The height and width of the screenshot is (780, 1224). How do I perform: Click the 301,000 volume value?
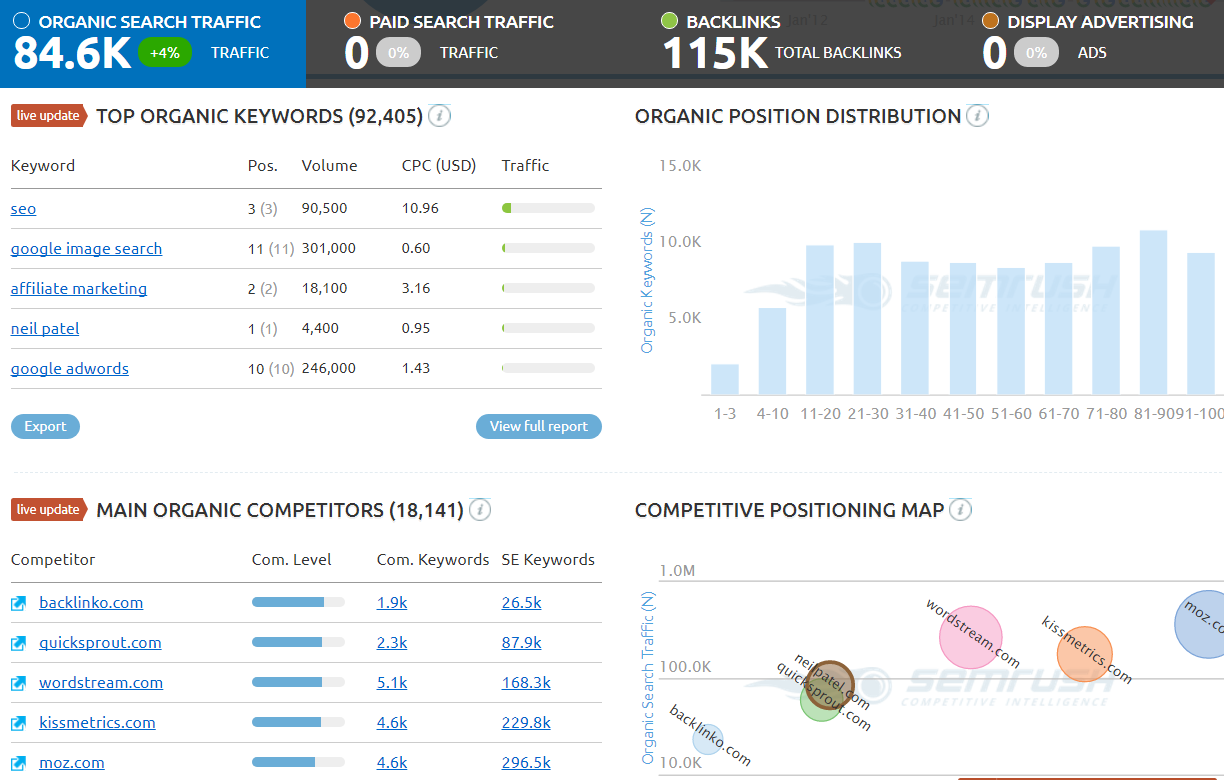click(x=329, y=249)
